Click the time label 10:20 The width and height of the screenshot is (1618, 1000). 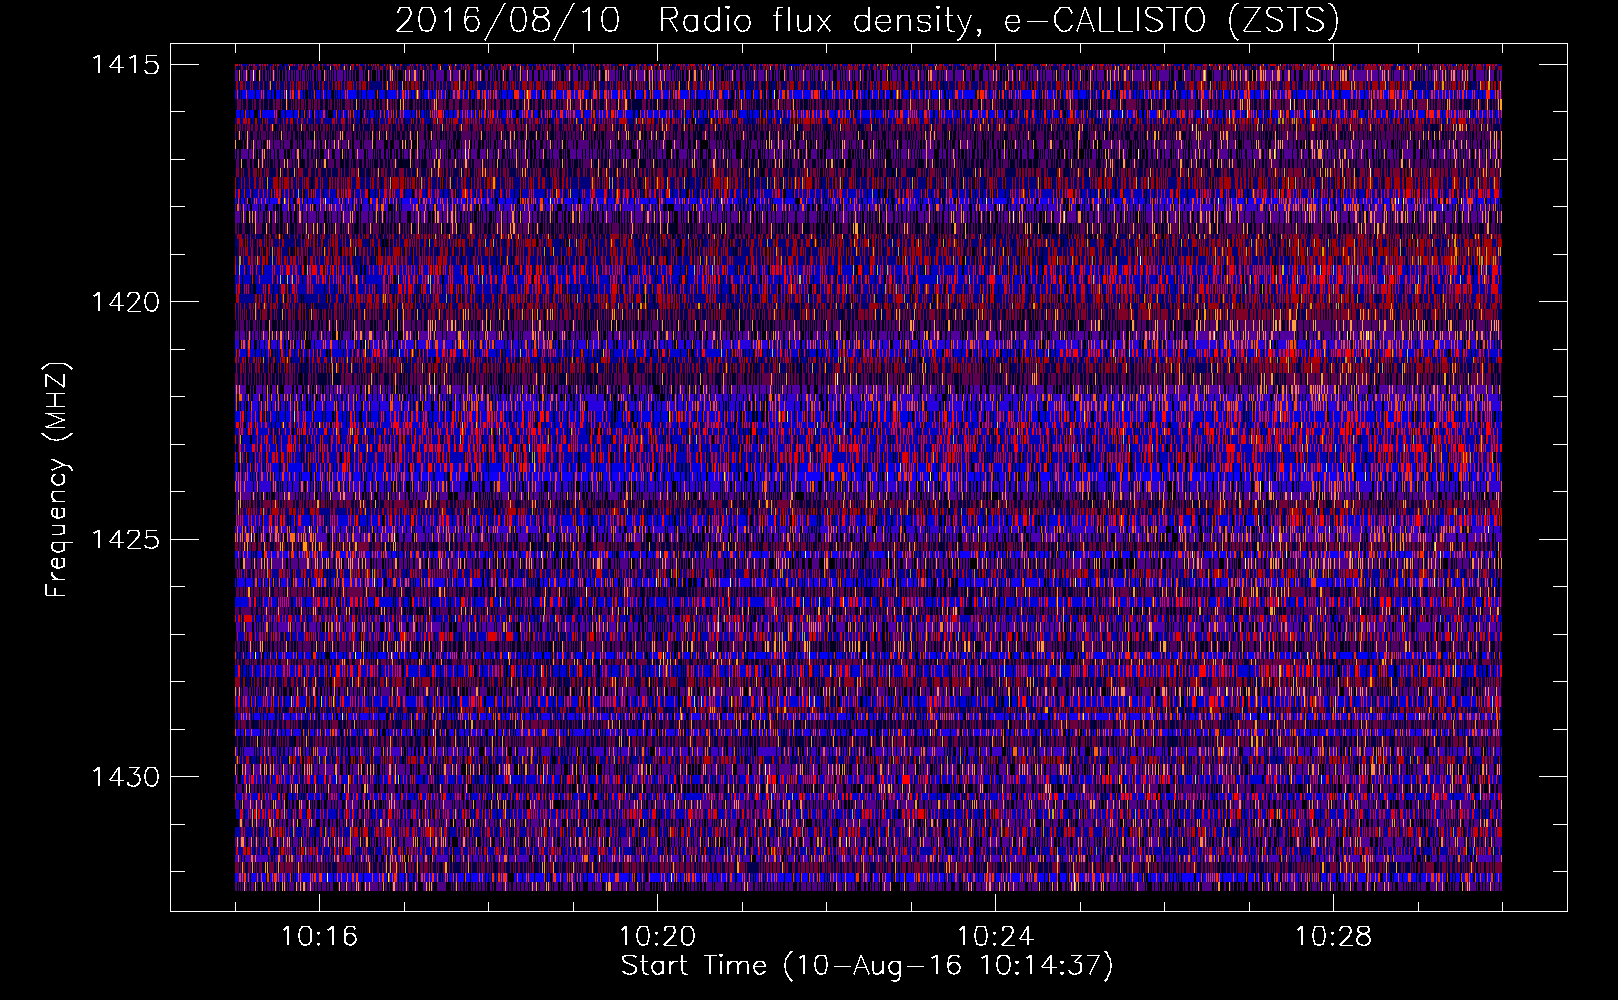coord(657,937)
